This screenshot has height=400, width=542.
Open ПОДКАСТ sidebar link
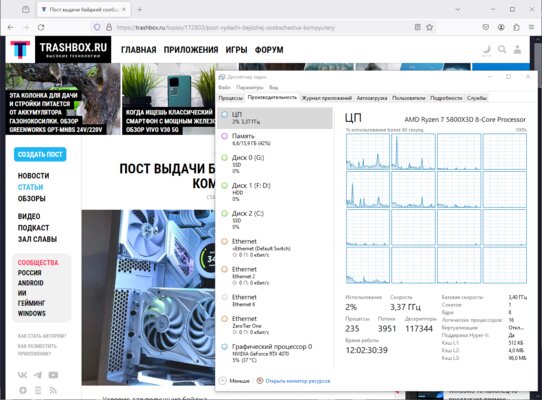point(33,228)
